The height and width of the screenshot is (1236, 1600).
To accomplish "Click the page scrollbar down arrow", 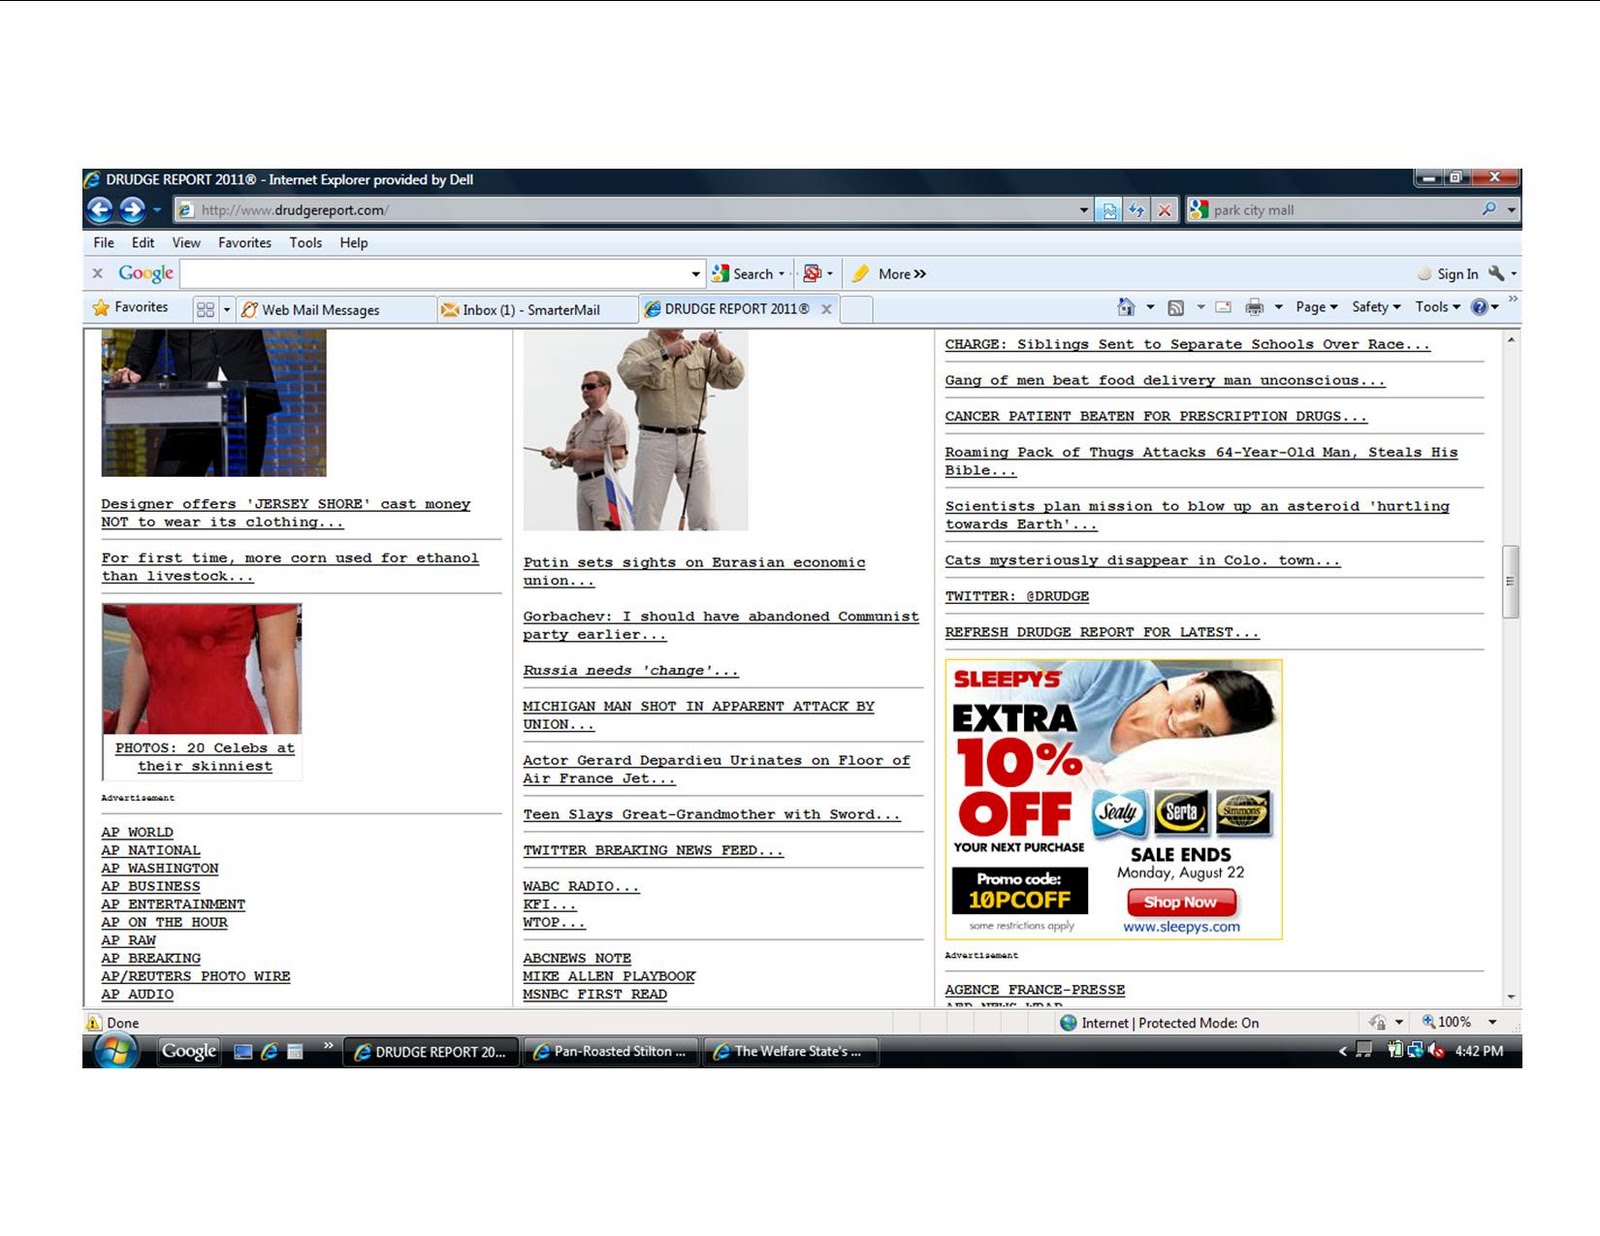I will pos(1511,996).
